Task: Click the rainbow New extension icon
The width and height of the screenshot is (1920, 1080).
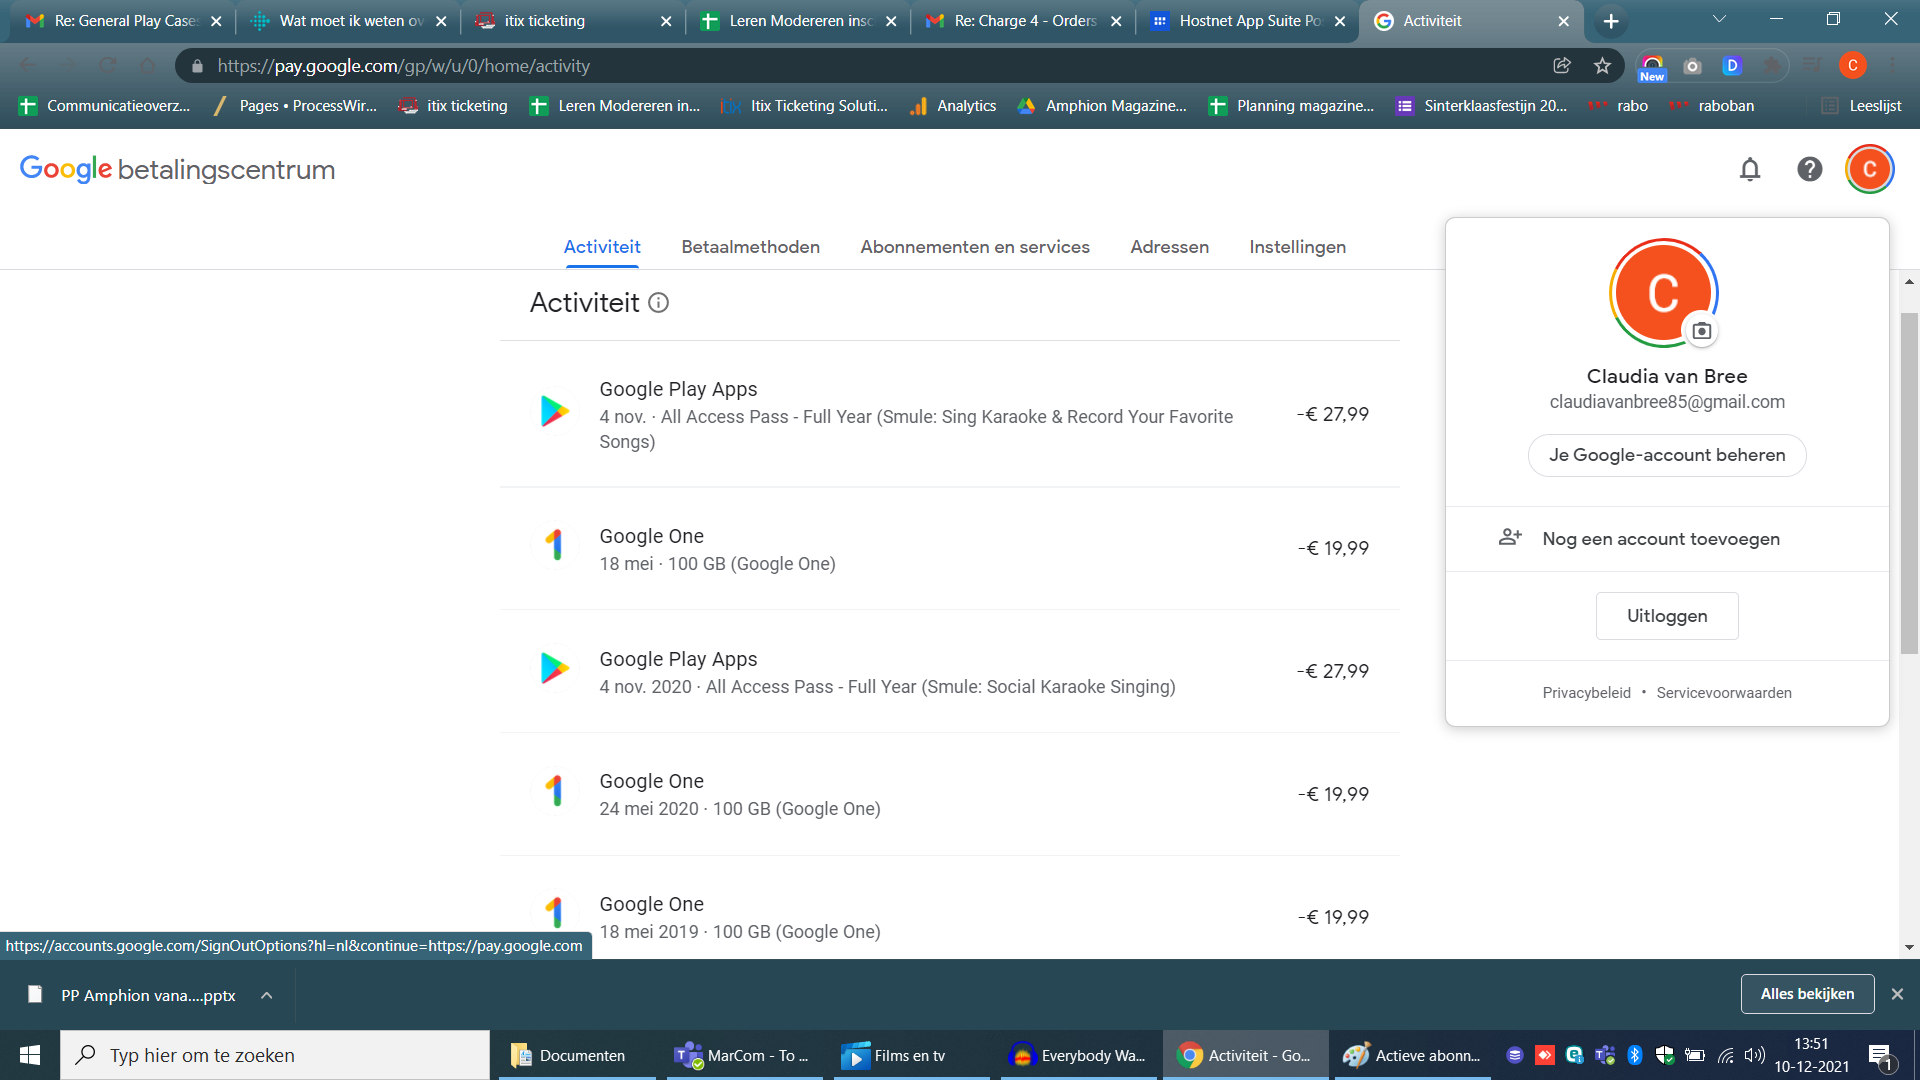Action: 1652,67
